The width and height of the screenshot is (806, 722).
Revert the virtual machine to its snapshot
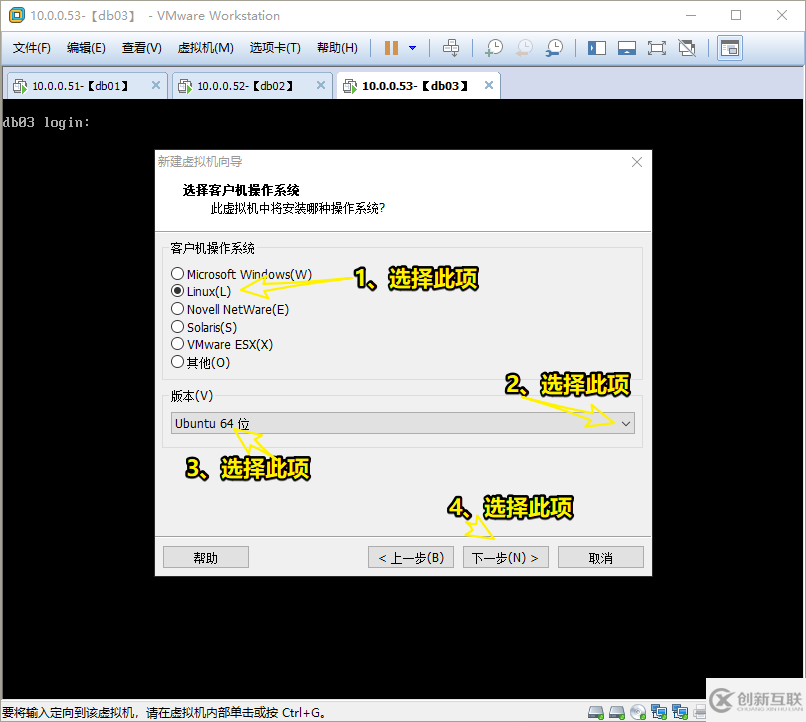tap(524, 48)
